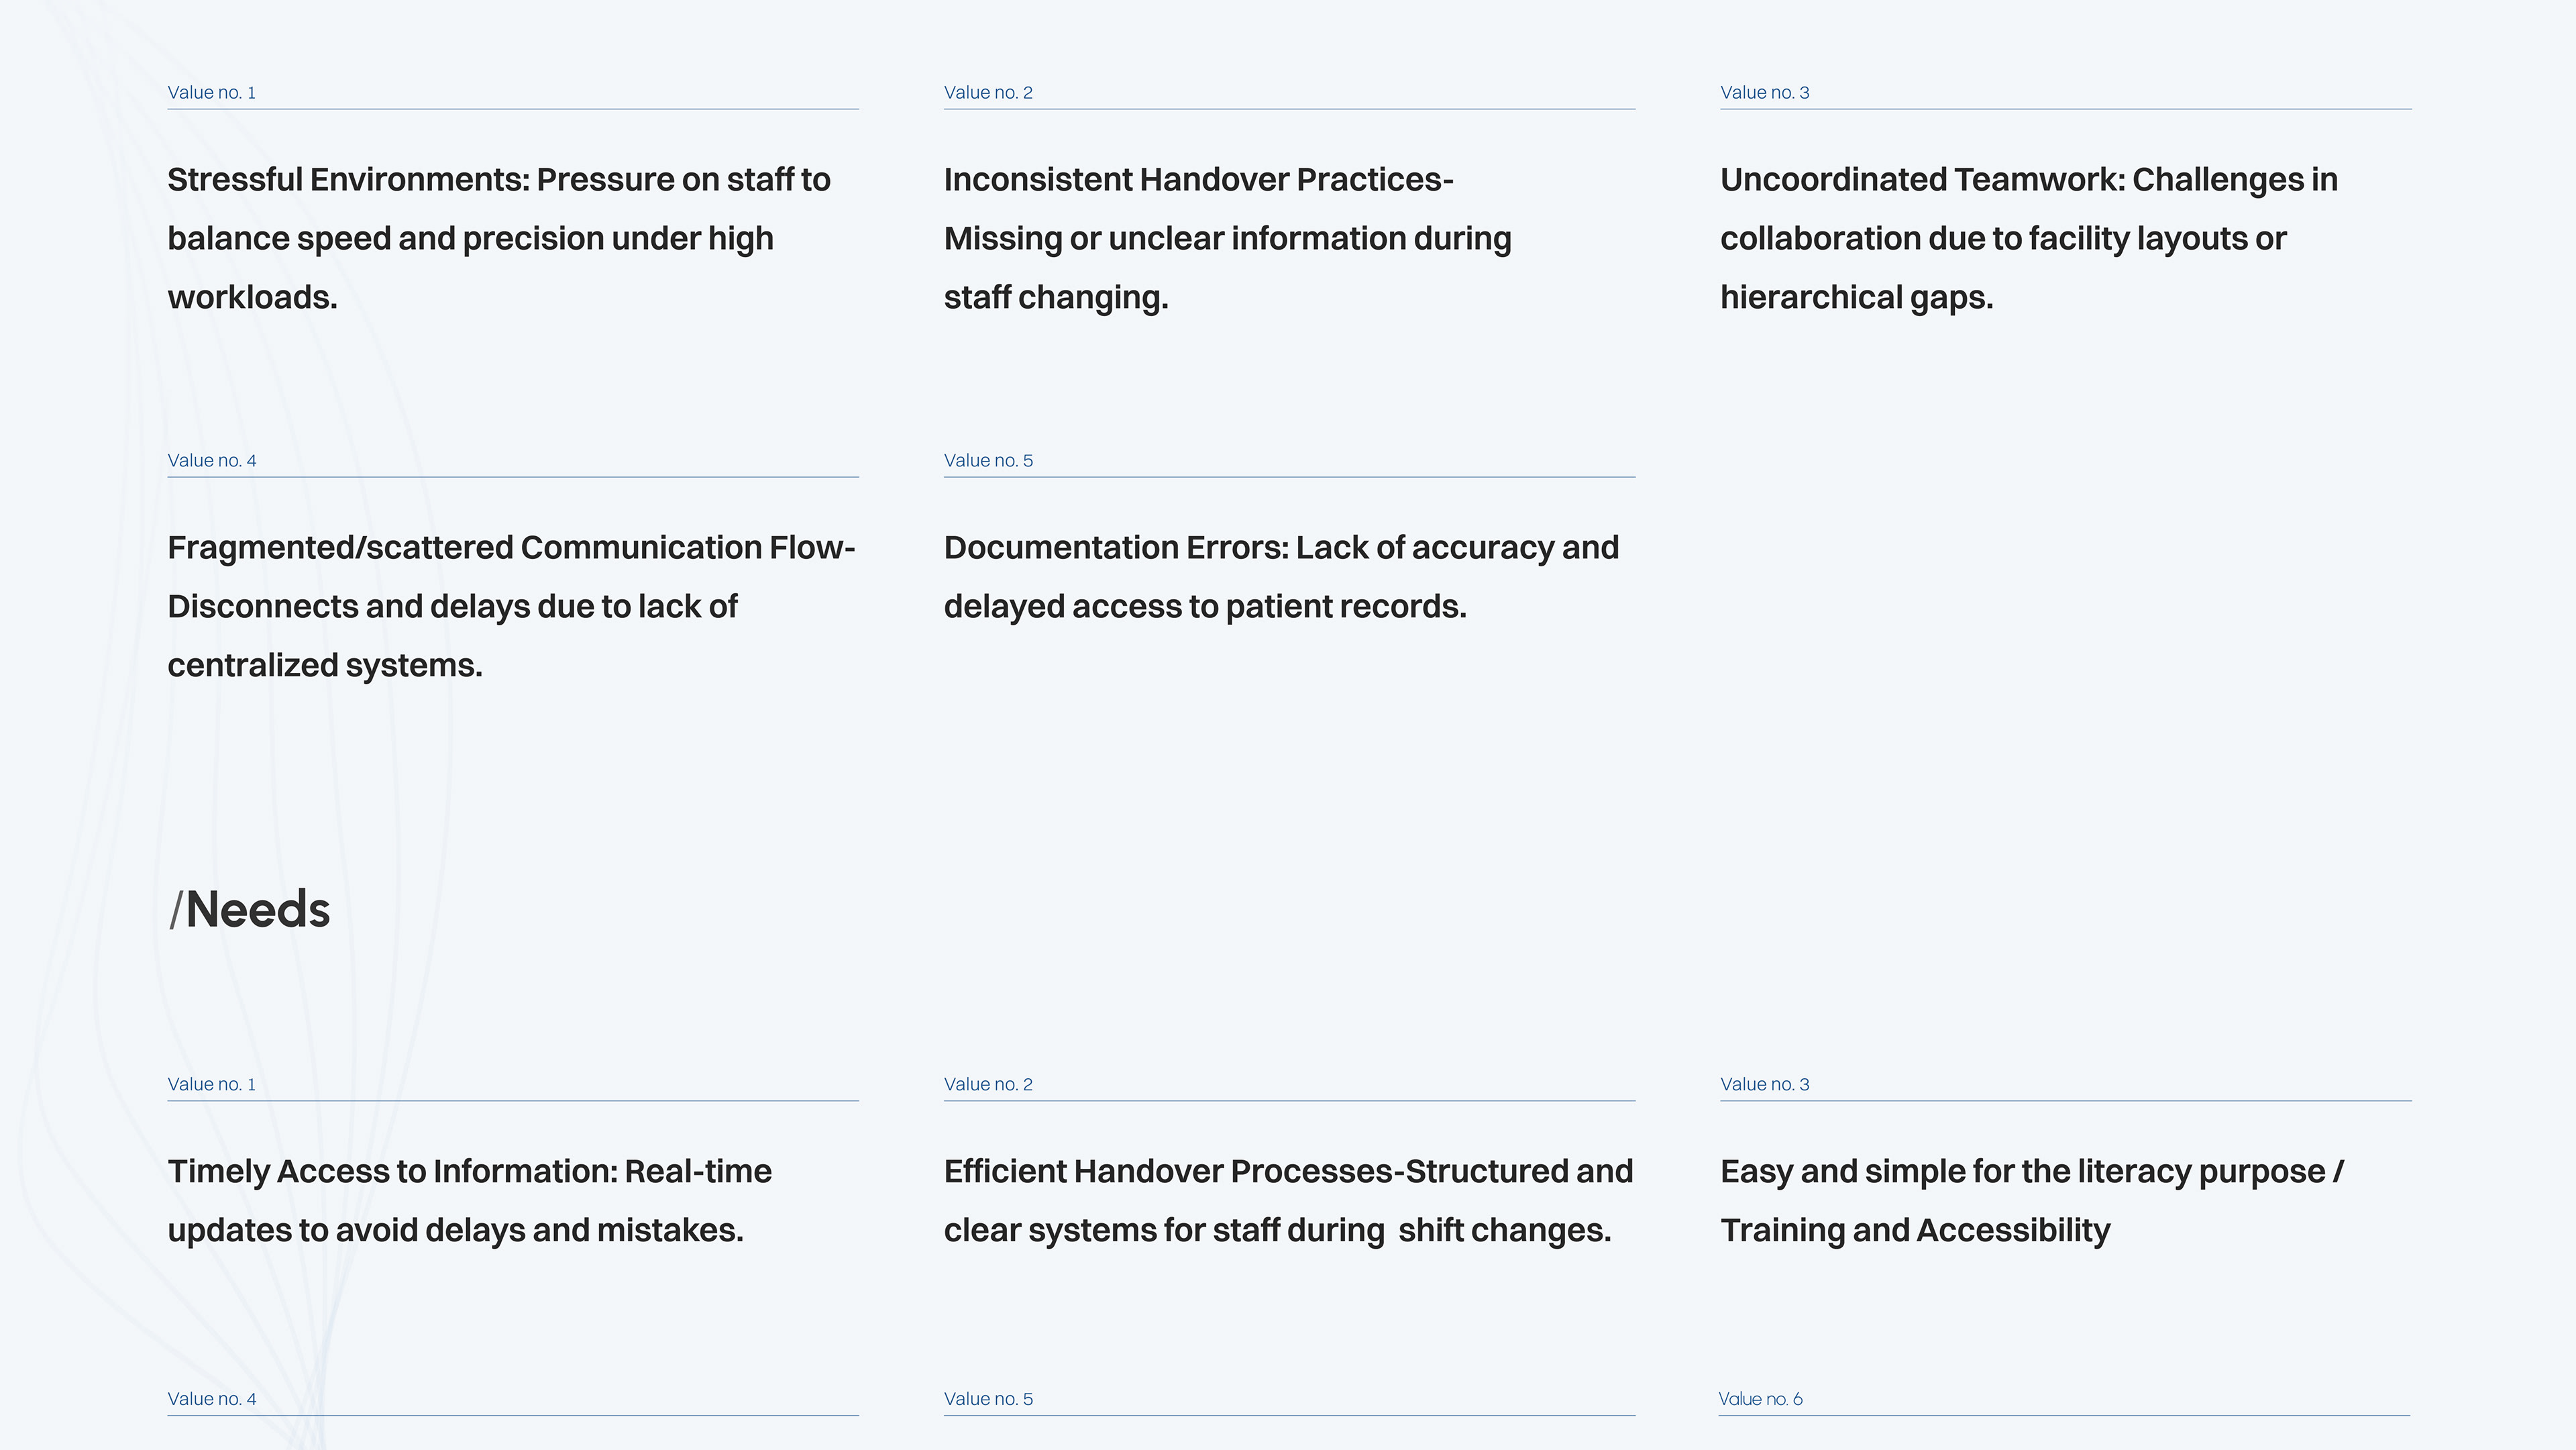Click the Uncoordinated Teamwork text block
This screenshot has width=2576, height=1450.
tap(2028, 238)
